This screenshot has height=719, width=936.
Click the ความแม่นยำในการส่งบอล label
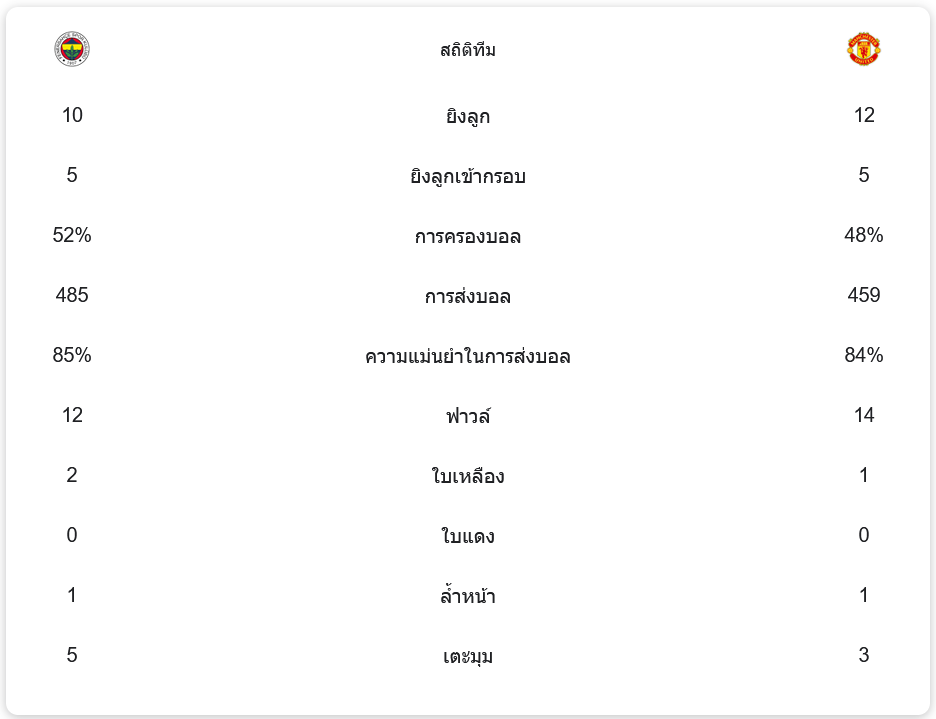coord(468,357)
